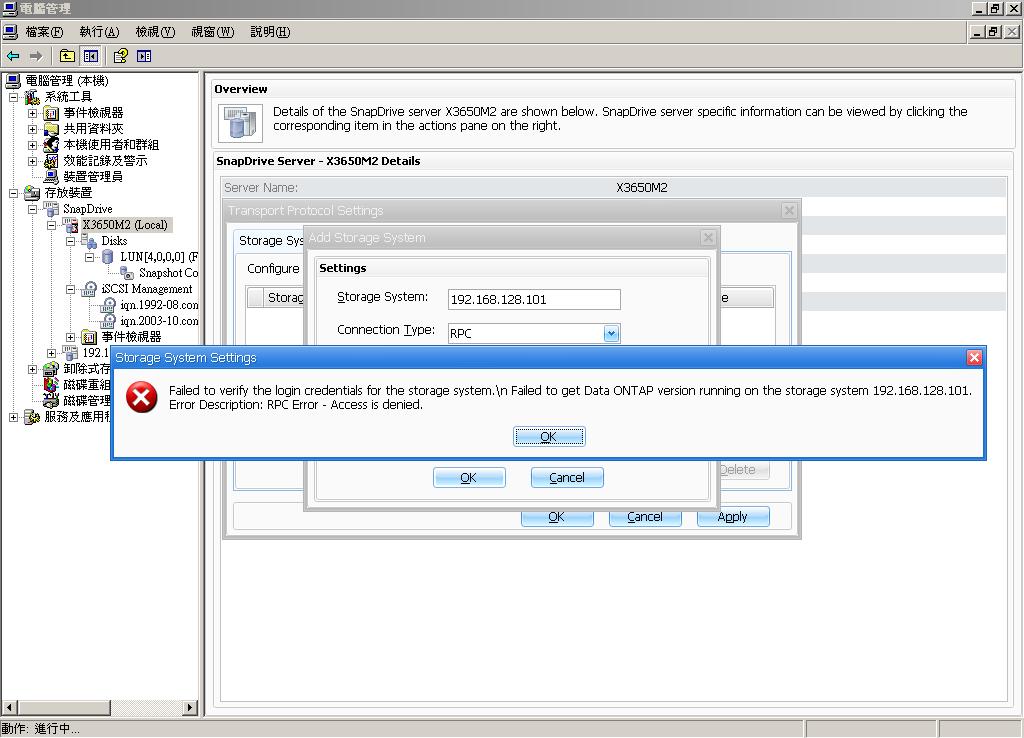Click the 存放裝置 storage icon

tap(32, 193)
